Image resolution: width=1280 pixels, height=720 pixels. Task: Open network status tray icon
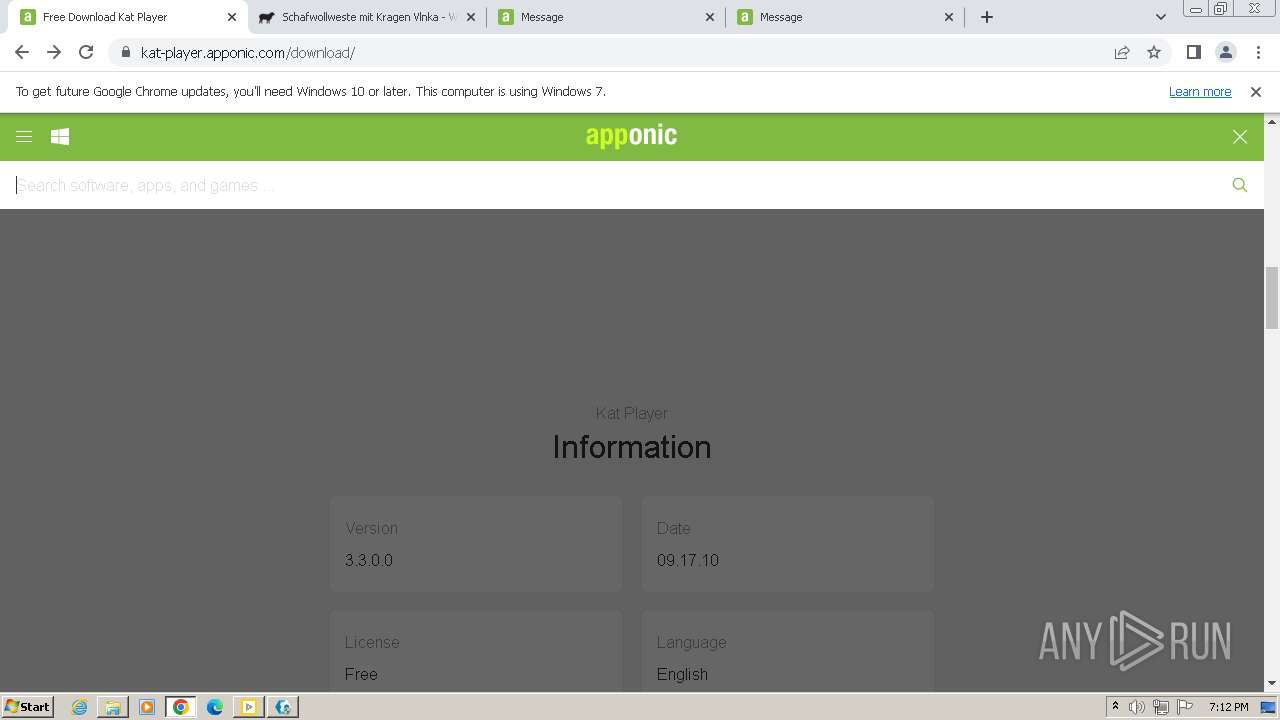point(1161,707)
